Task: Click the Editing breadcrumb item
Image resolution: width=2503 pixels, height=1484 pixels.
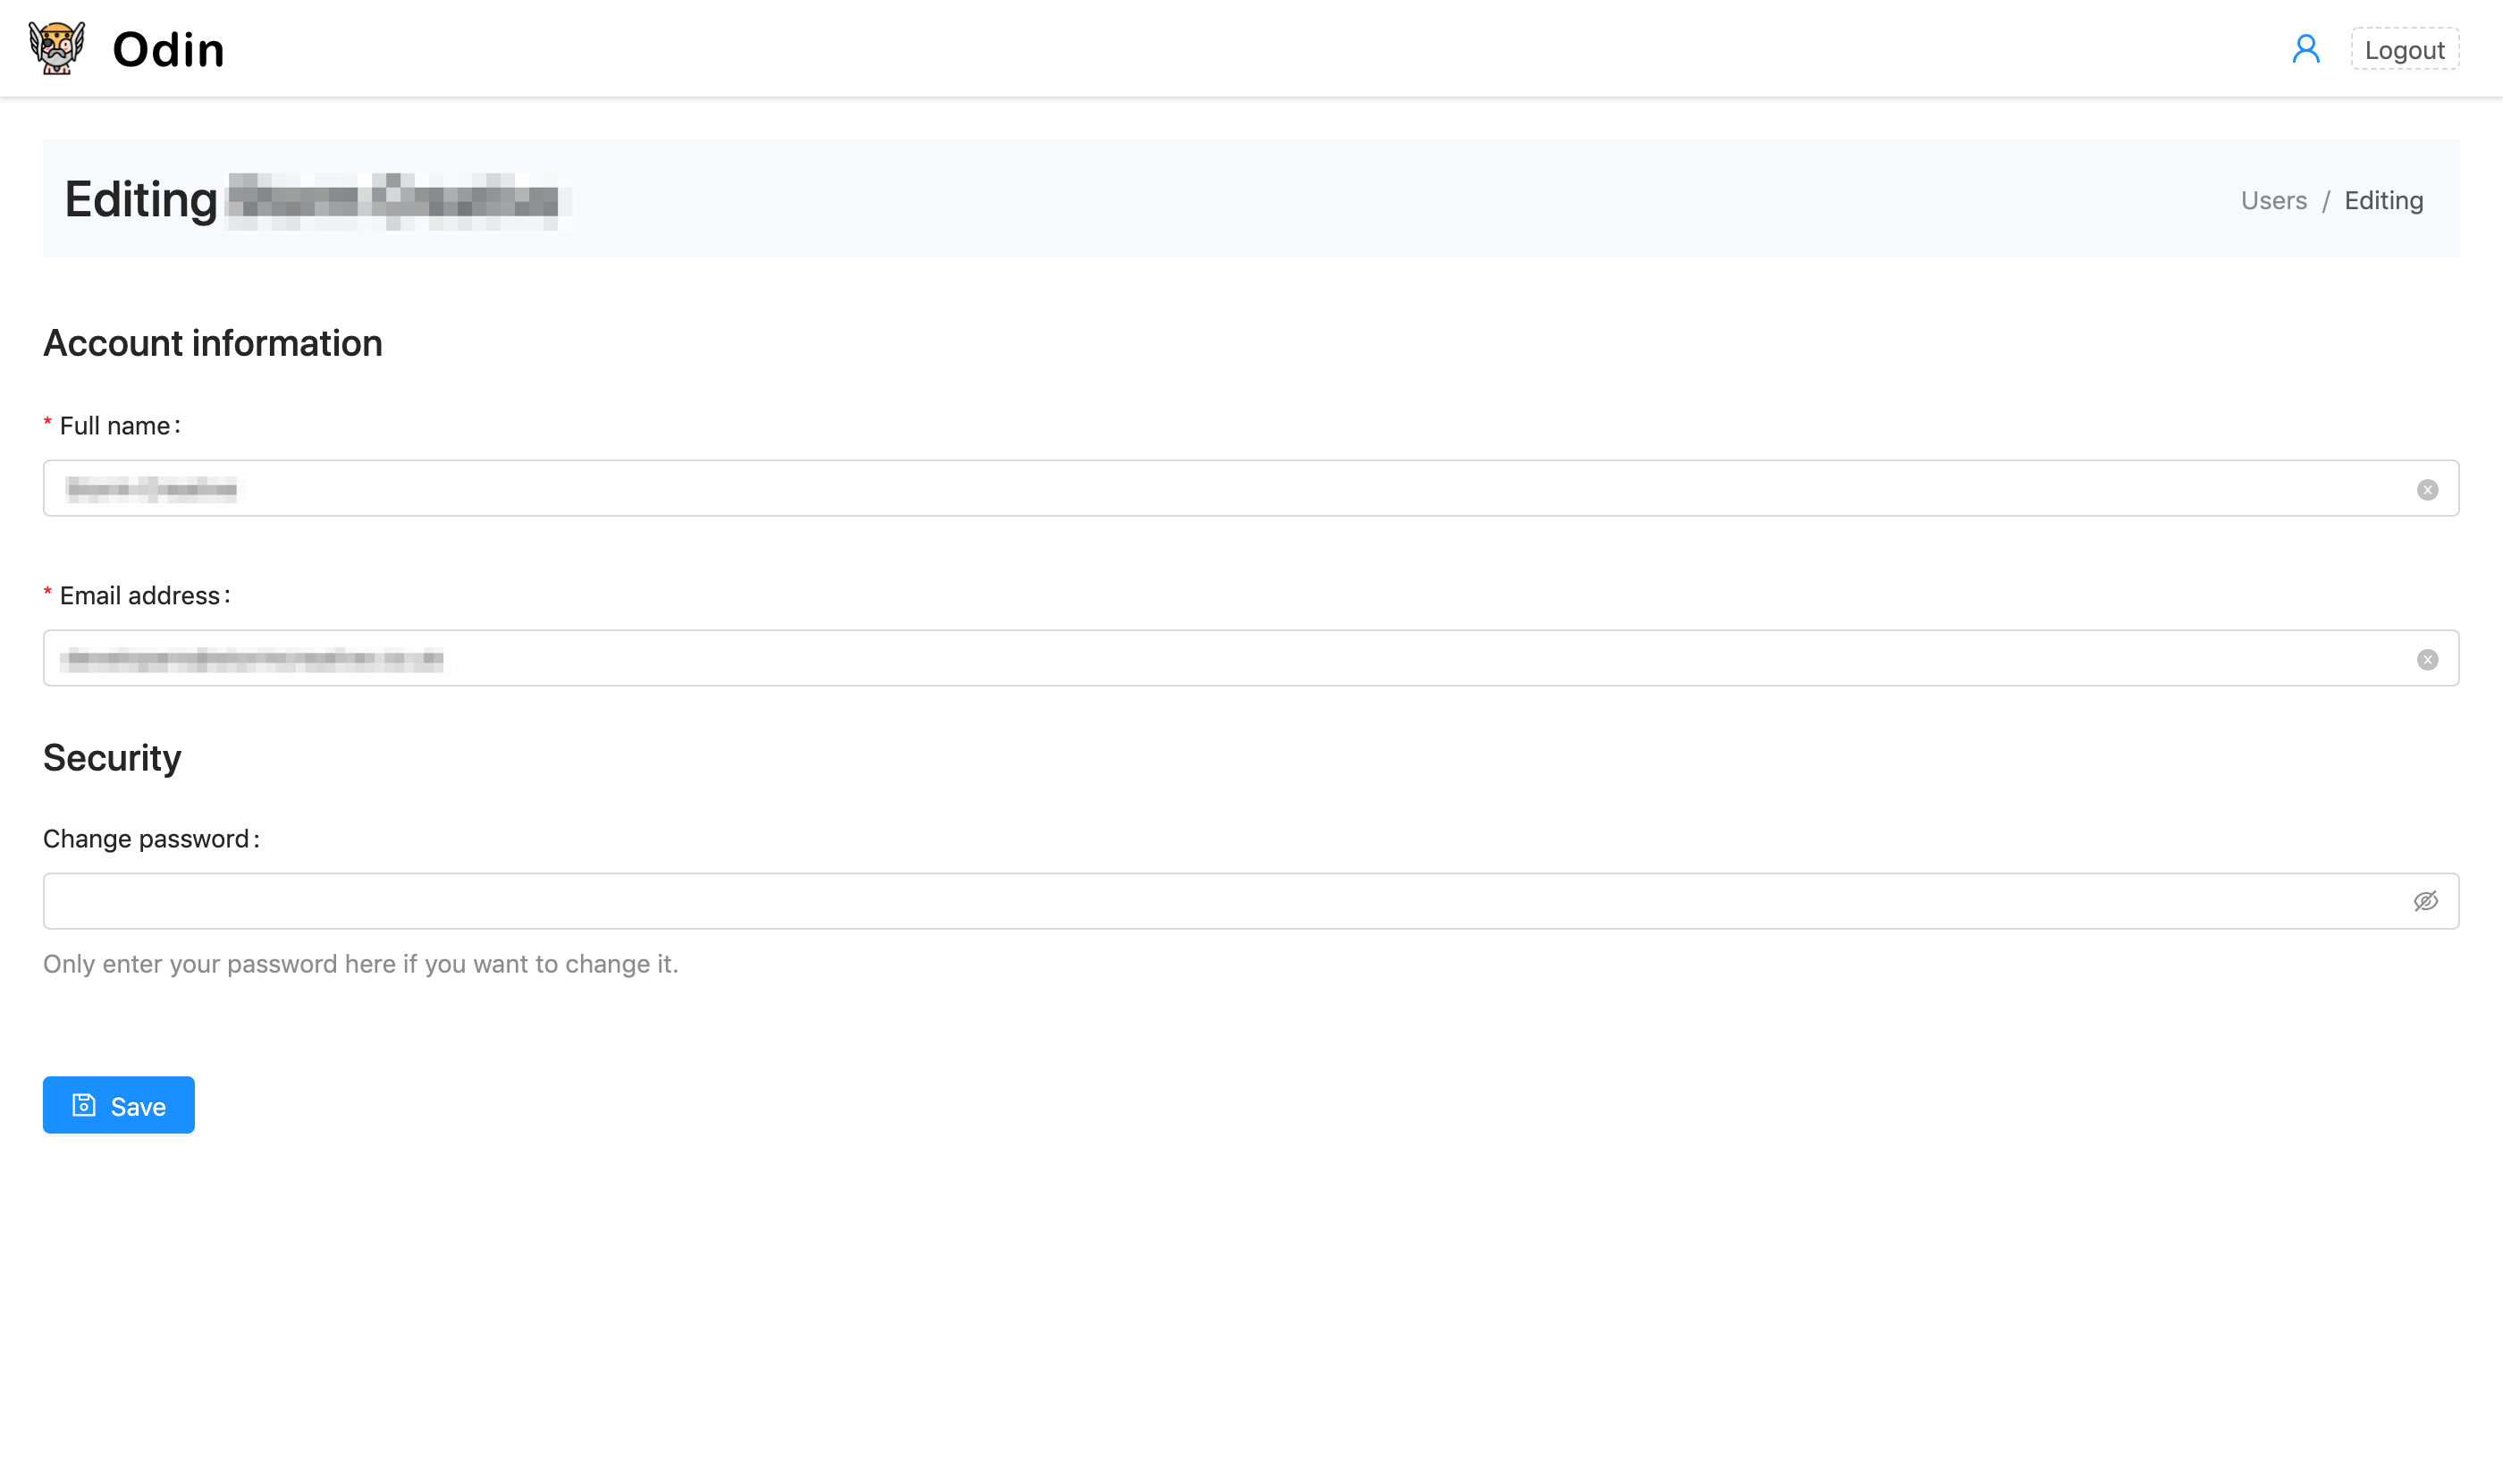Action: coord(2383,200)
